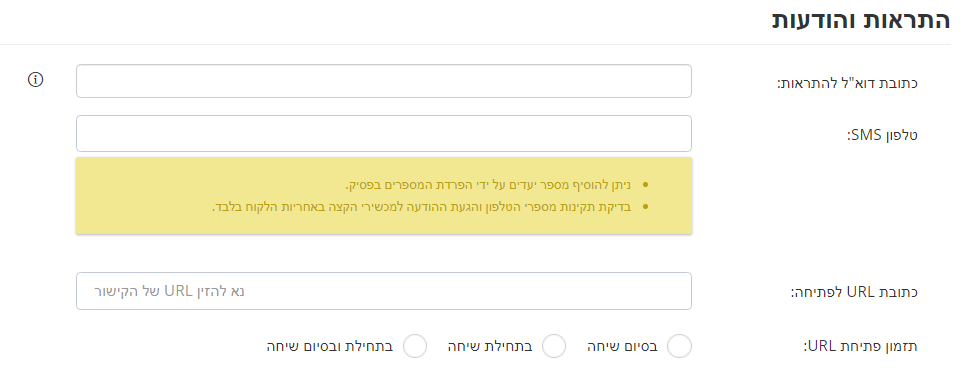This screenshot has width=963, height=372.
Task: Click the טלפון SMS field label
Action: (884, 135)
